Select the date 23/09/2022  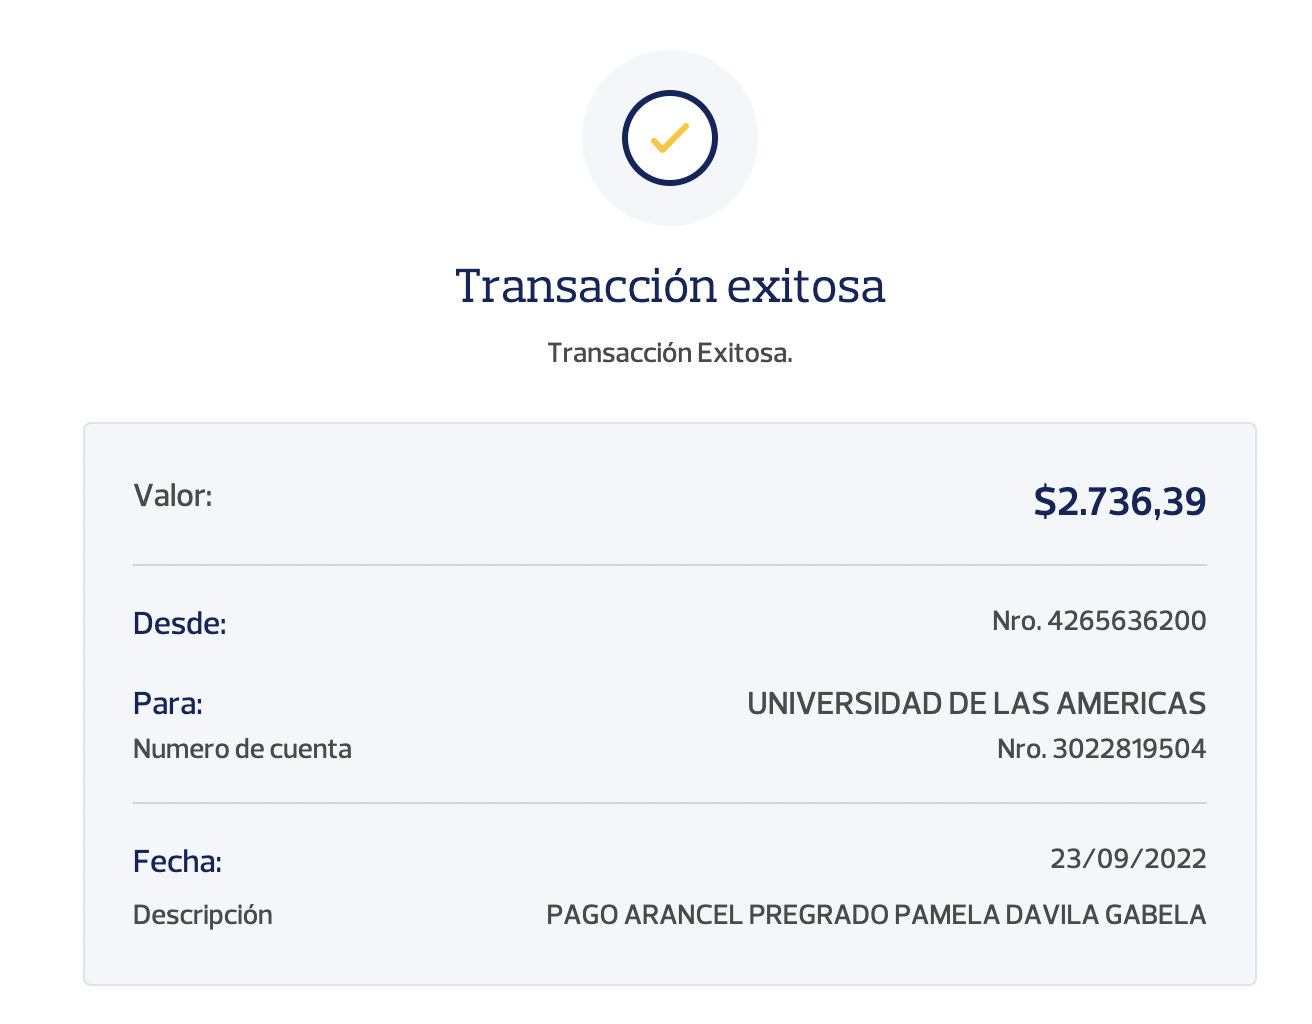[1128, 859]
